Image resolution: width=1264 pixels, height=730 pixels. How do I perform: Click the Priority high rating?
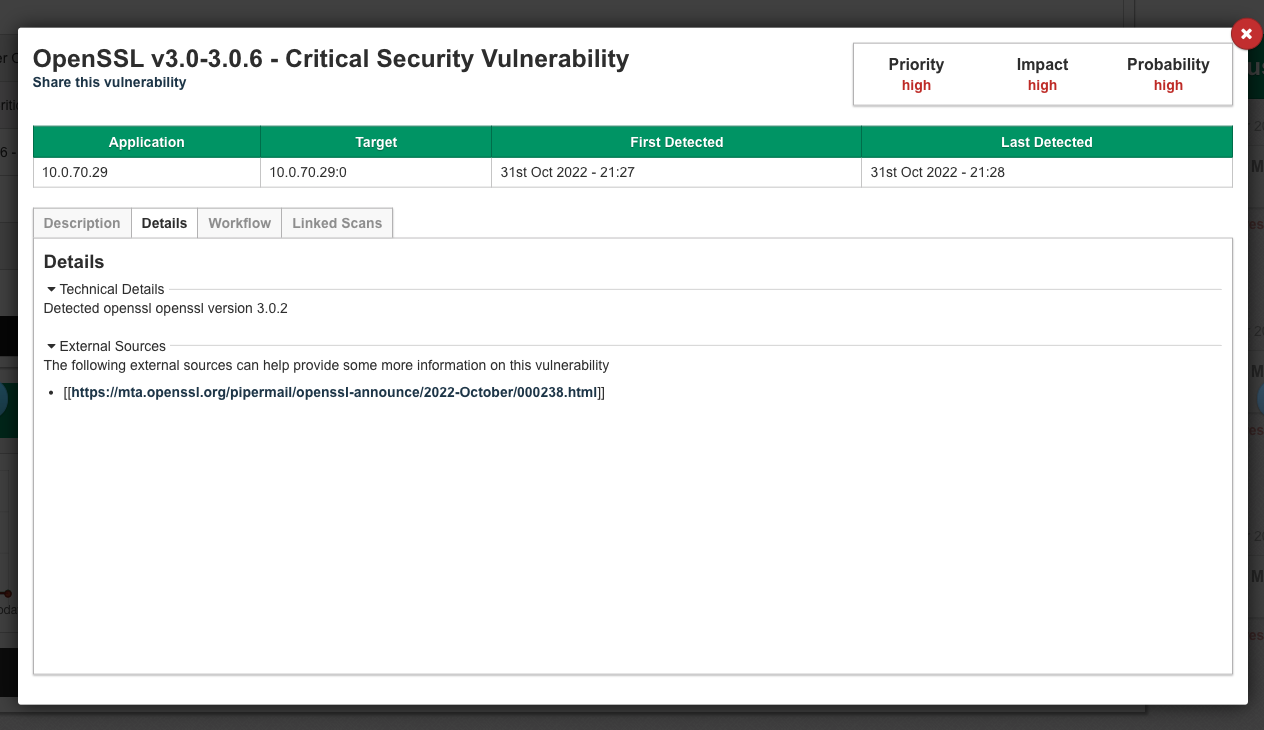pyautogui.click(x=916, y=85)
